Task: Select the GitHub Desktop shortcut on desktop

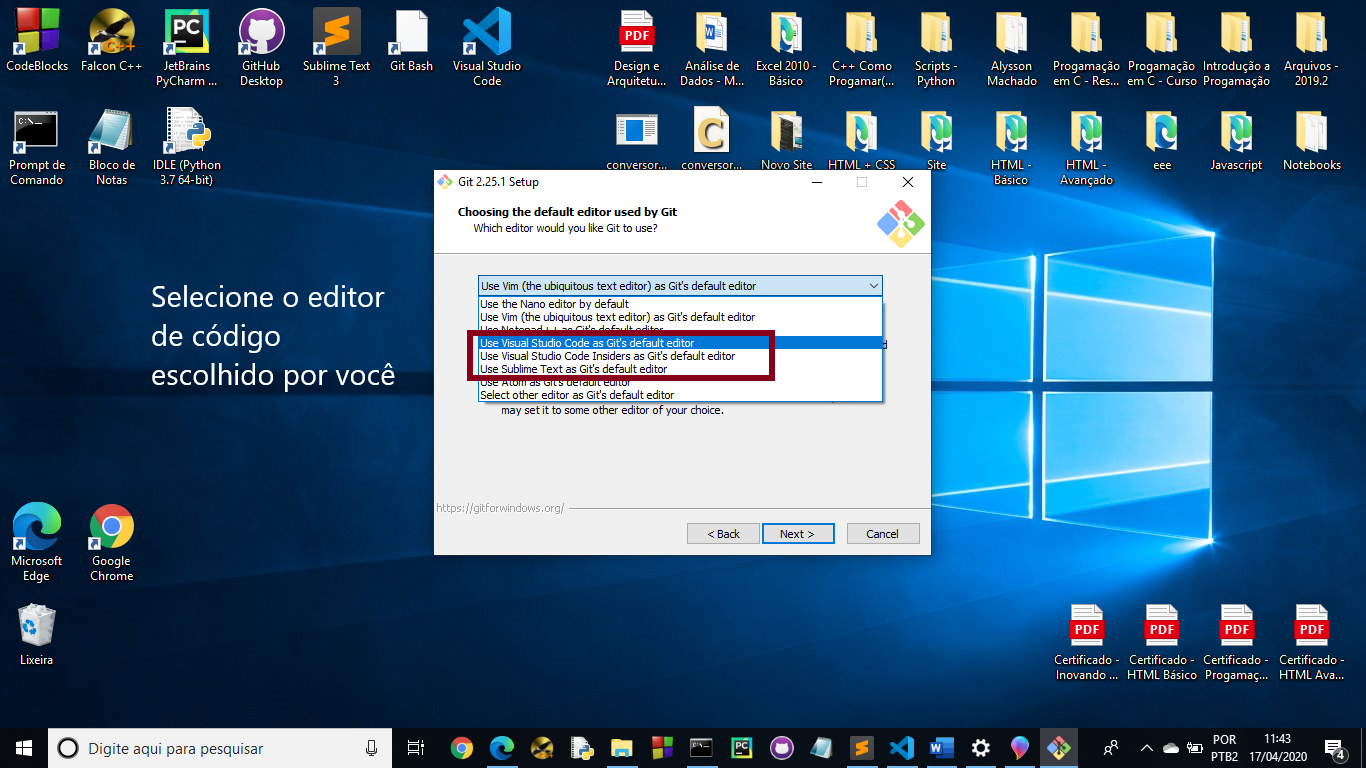Action: pos(261,47)
